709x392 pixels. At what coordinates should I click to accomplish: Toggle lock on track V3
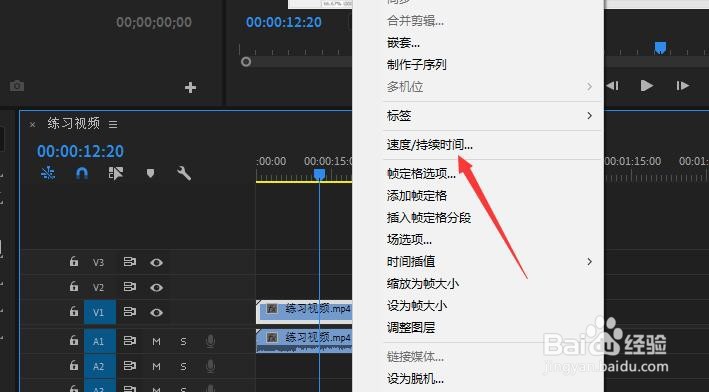[x=74, y=262]
